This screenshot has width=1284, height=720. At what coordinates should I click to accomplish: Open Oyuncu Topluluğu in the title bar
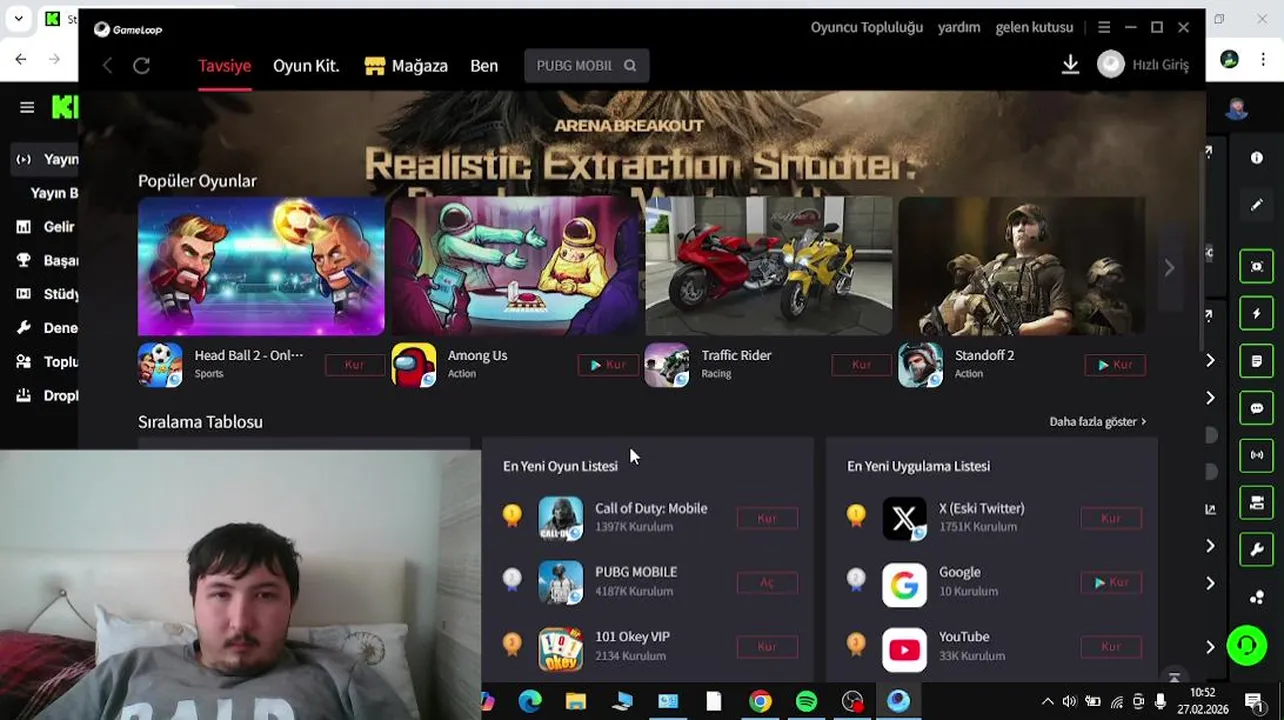867,28
